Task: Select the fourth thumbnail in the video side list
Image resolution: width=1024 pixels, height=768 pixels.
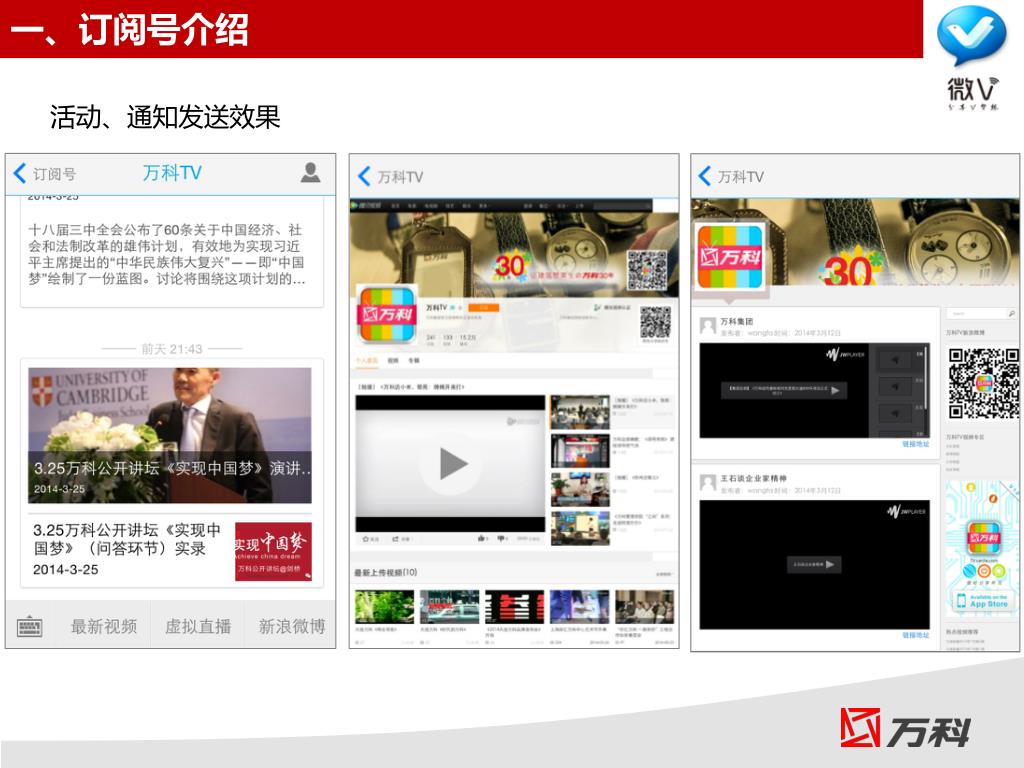Action: pyautogui.click(x=580, y=528)
